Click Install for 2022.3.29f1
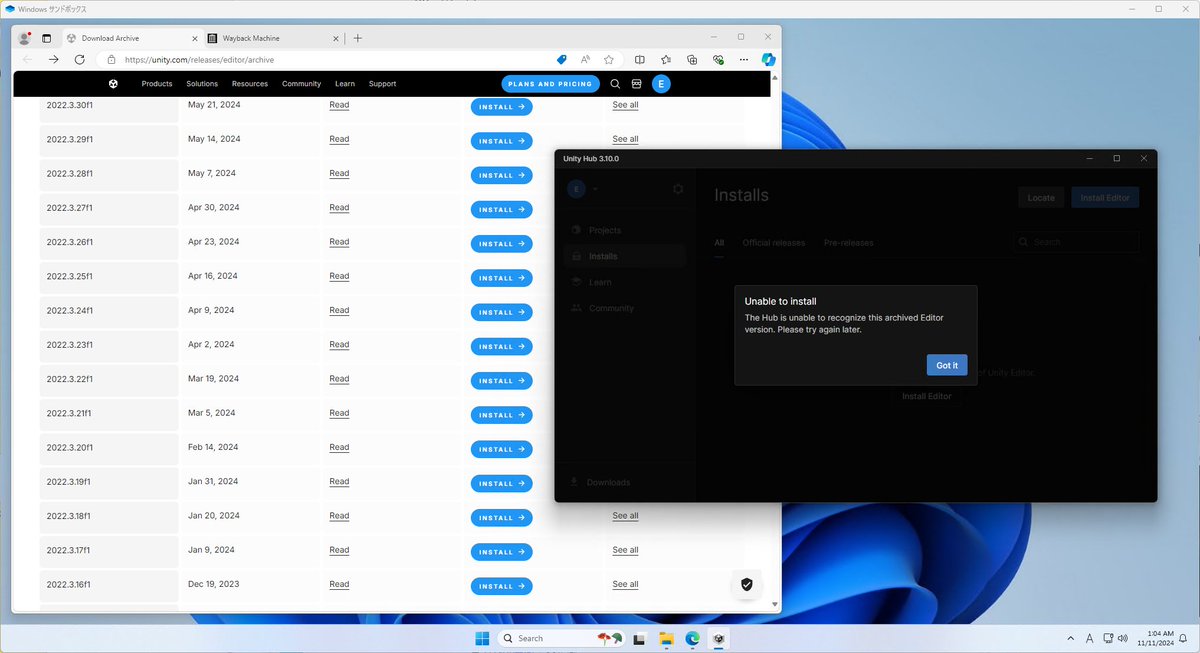 [x=502, y=141]
